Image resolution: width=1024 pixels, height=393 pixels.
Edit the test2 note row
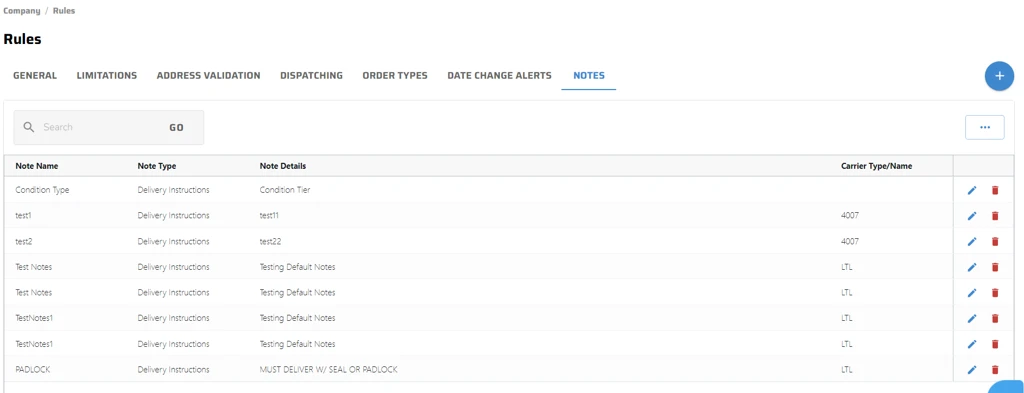(x=972, y=242)
